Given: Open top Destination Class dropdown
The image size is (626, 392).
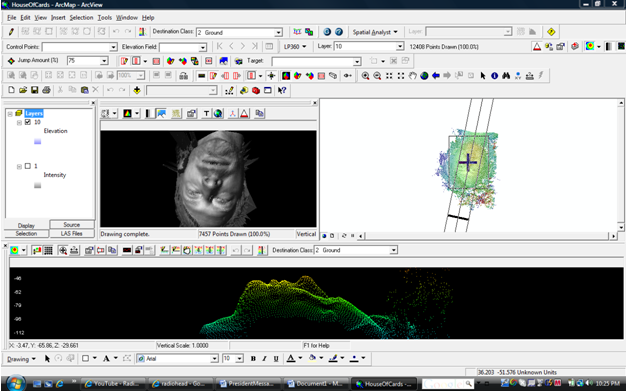Looking at the screenshot, I should pyautogui.click(x=278, y=32).
